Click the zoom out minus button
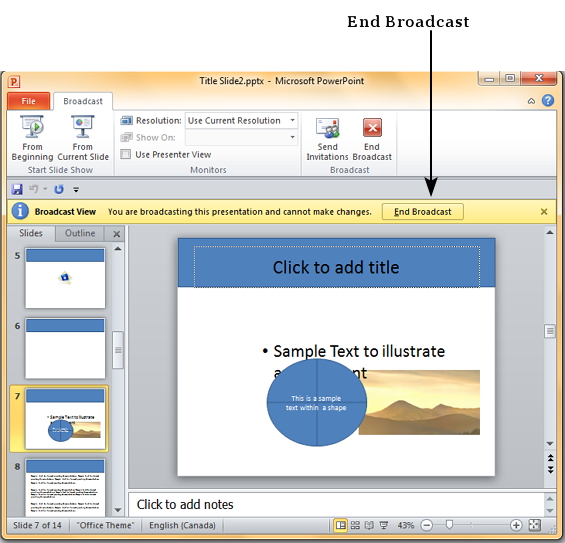The width and height of the screenshot is (565, 543). [x=427, y=525]
